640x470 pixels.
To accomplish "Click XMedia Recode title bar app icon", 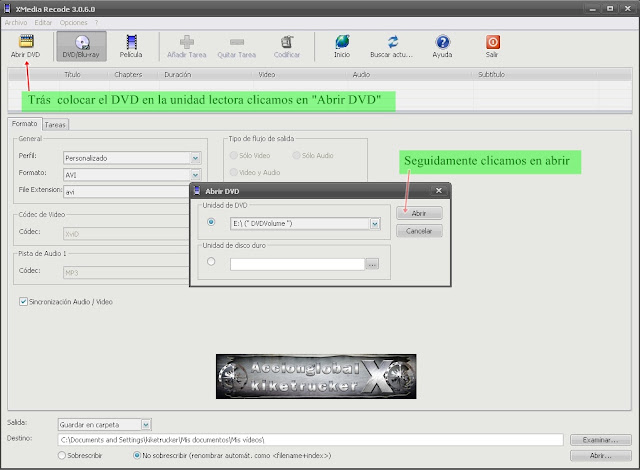I will [7, 9].
